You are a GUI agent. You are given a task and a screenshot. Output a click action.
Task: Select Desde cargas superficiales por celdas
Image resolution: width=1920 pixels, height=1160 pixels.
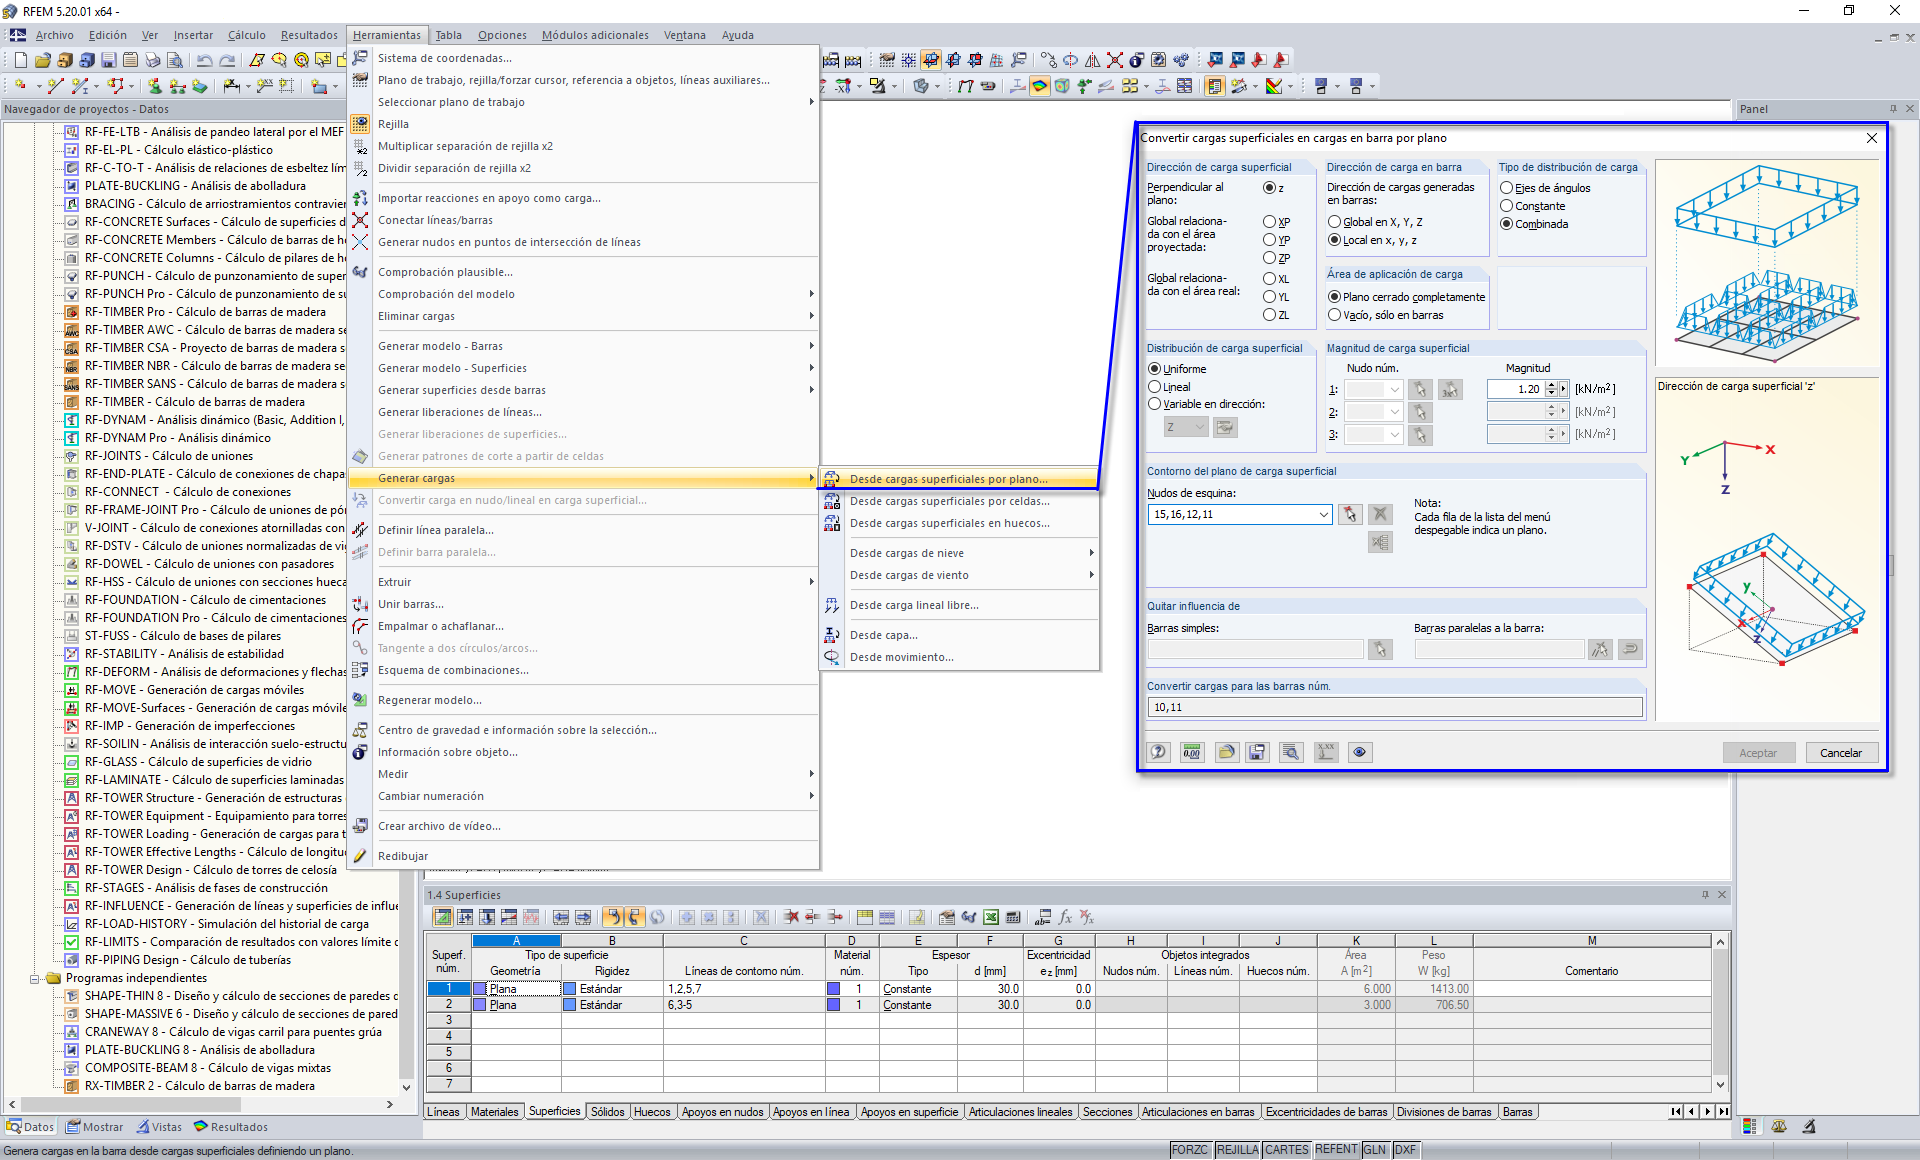coord(949,501)
